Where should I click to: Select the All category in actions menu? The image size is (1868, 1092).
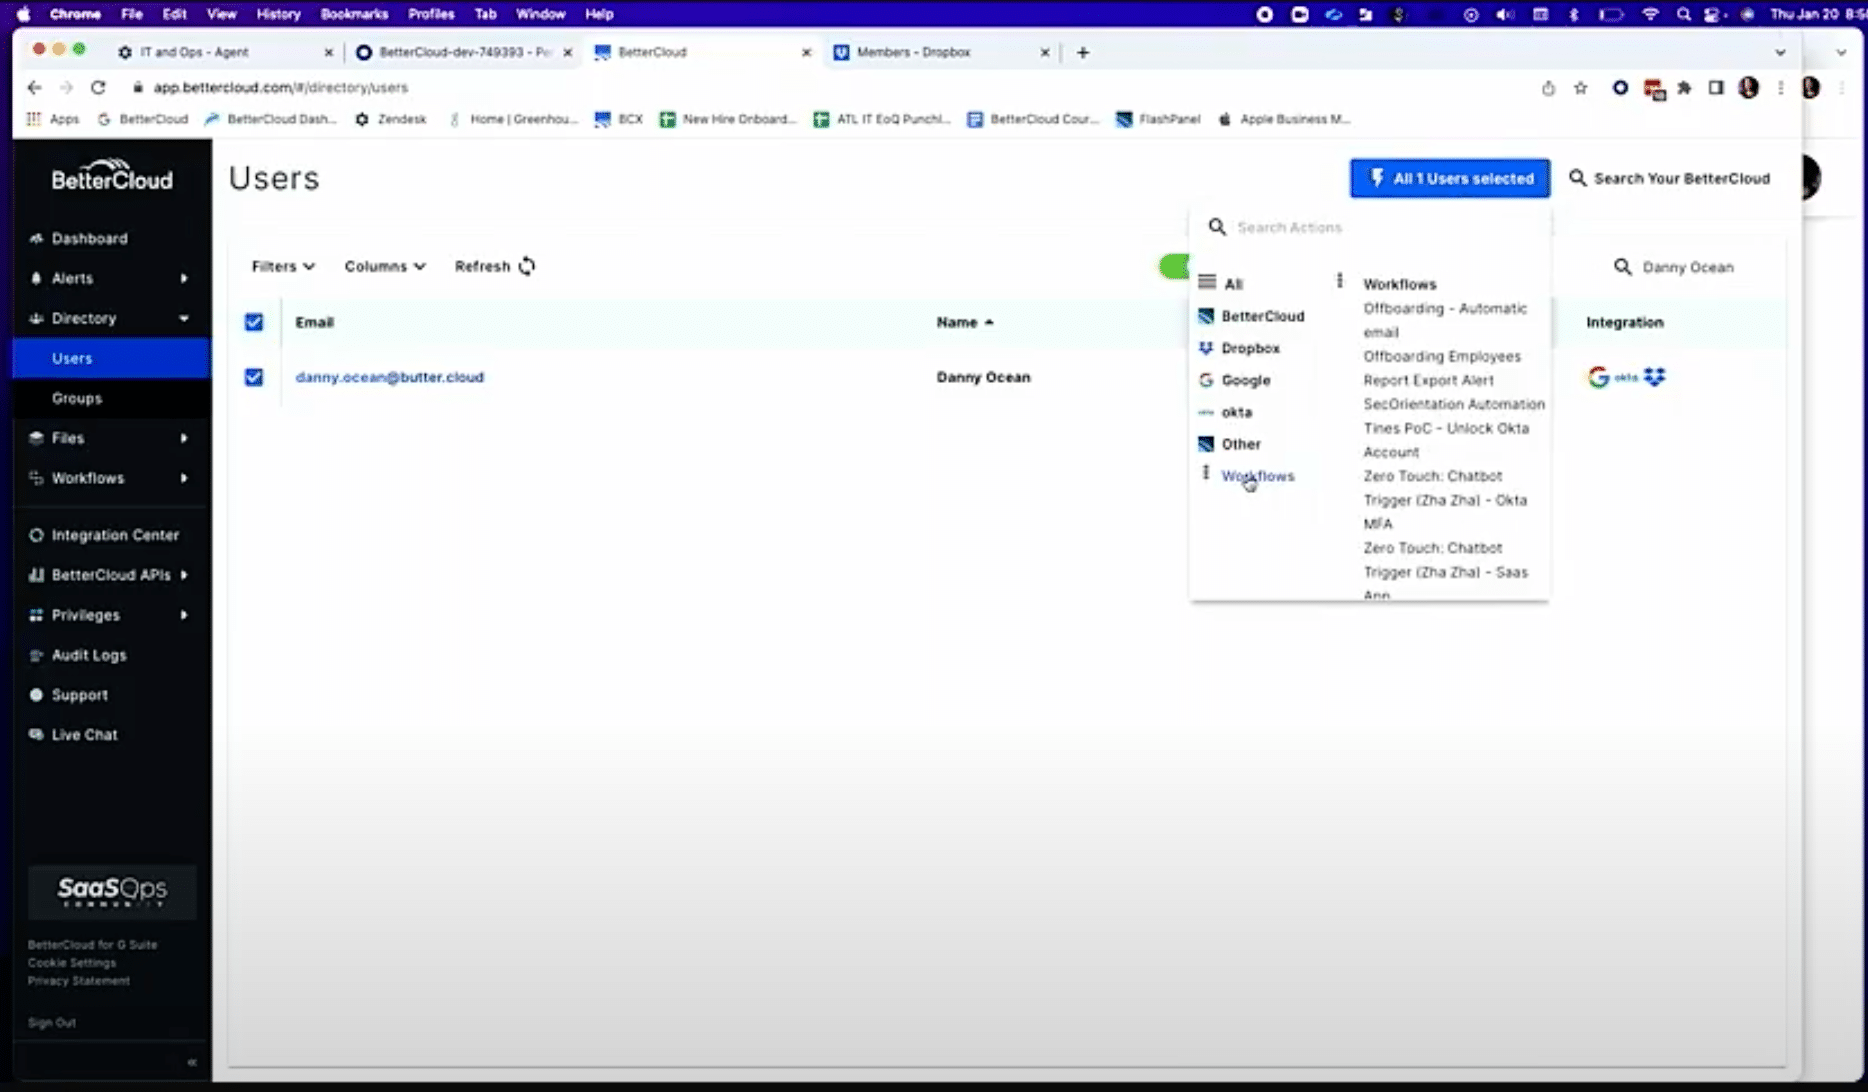(x=1222, y=284)
